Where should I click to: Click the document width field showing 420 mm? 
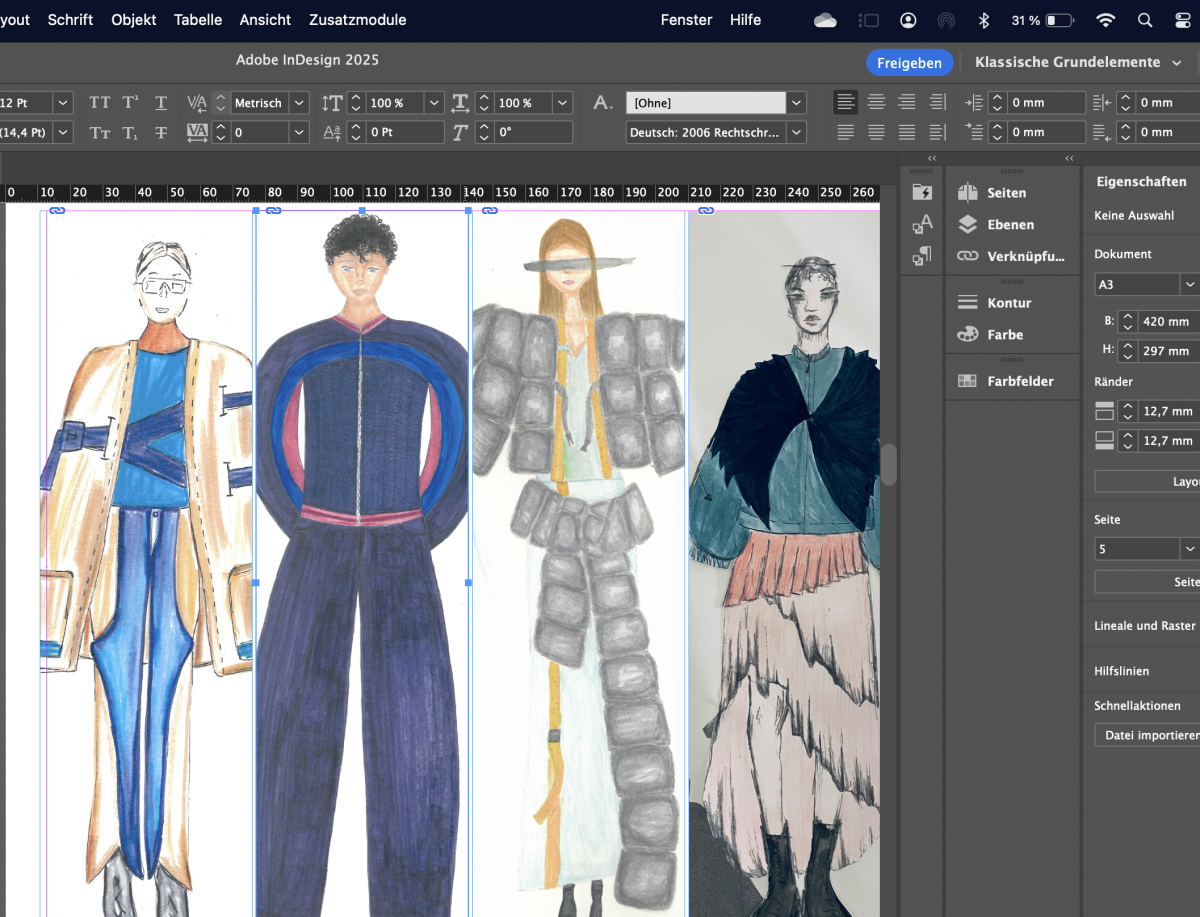[x=1168, y=322]
